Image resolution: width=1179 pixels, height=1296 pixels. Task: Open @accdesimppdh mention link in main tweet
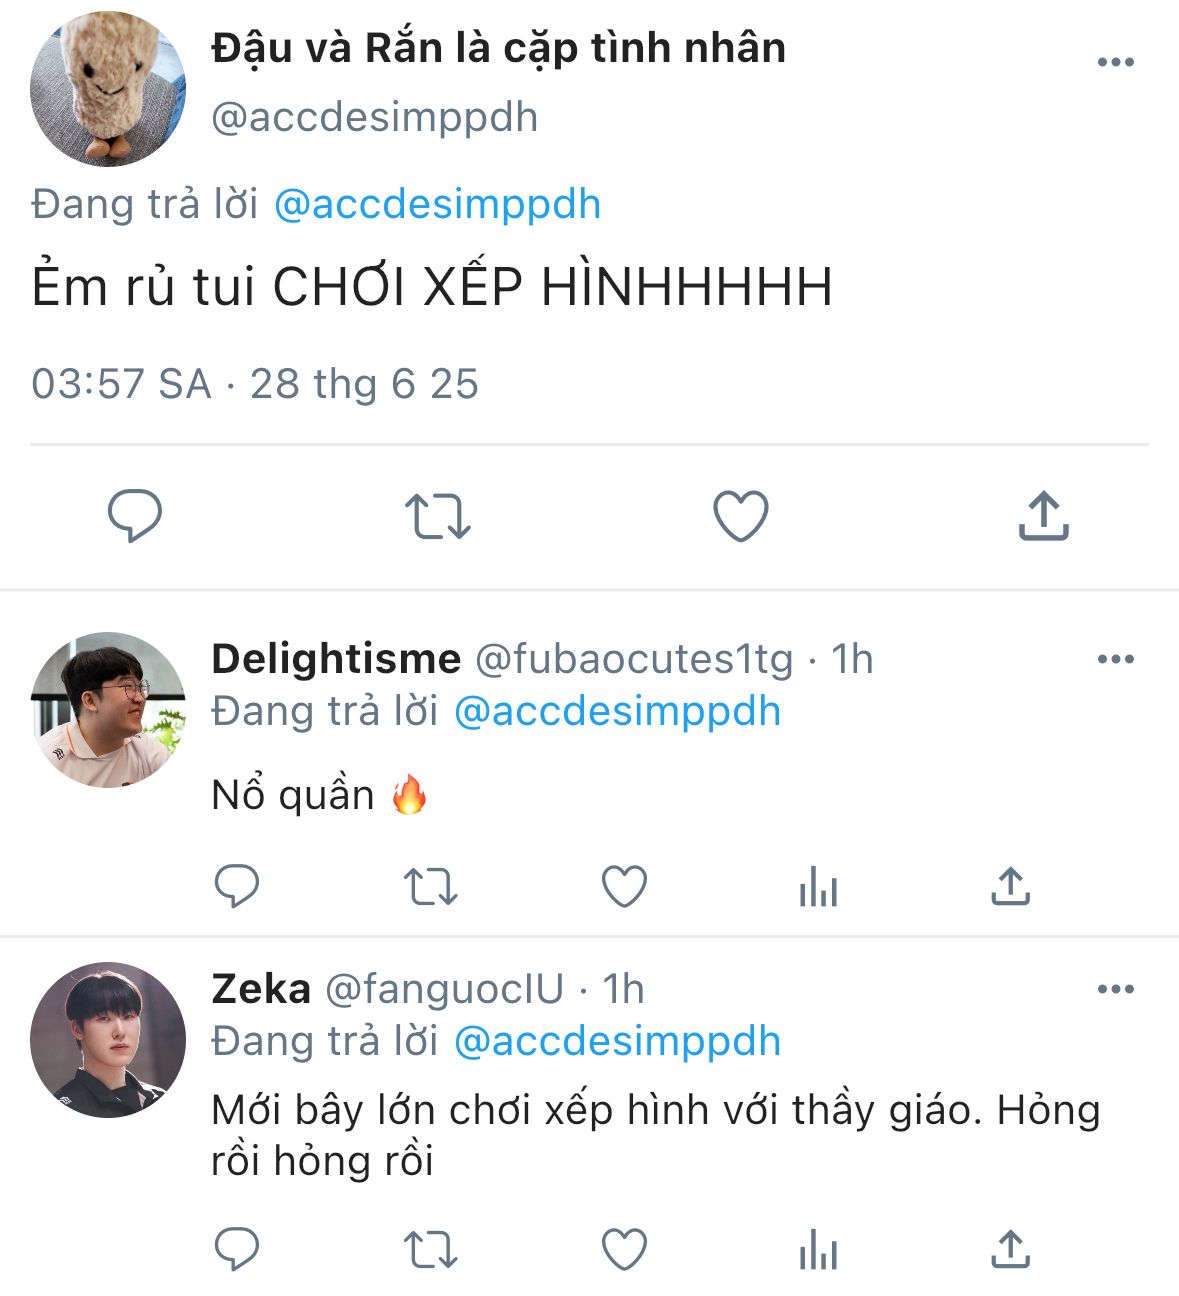pyautogui.click(x=437, y=205)
